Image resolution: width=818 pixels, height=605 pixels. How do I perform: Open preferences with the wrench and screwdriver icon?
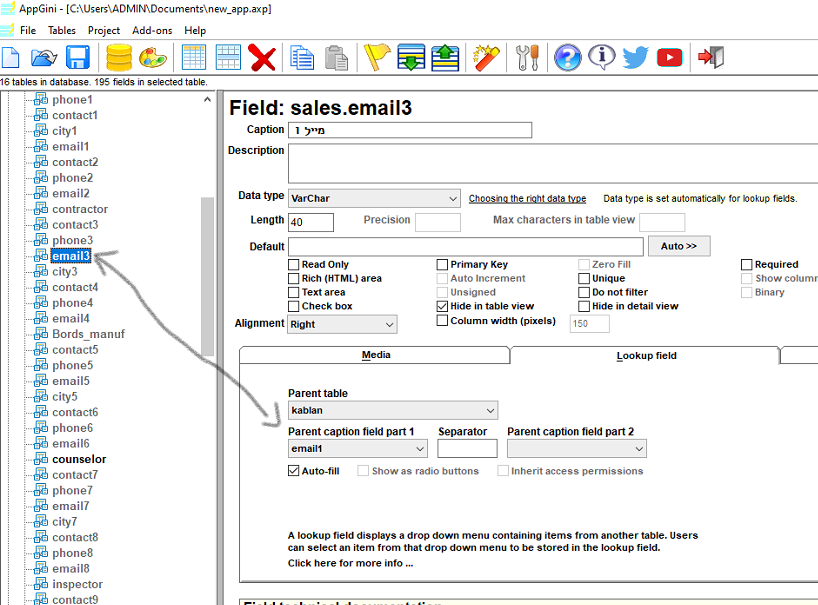[527, 57]
